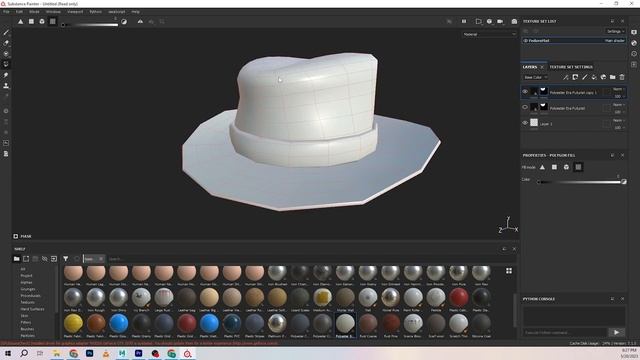Add smart material layer icon in Layers
This screenshot has width=640, height=360.
click(x=603, y=77)
